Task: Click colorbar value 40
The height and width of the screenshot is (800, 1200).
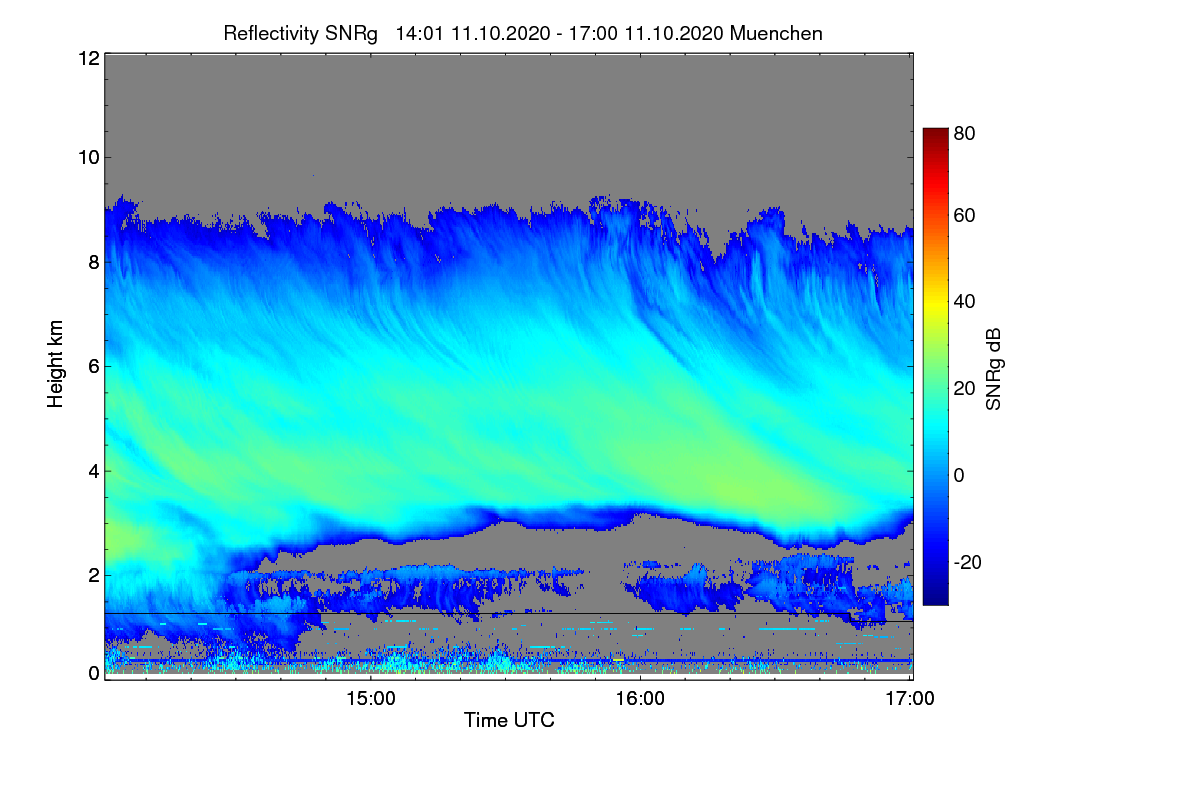Action: click(964, 302)
